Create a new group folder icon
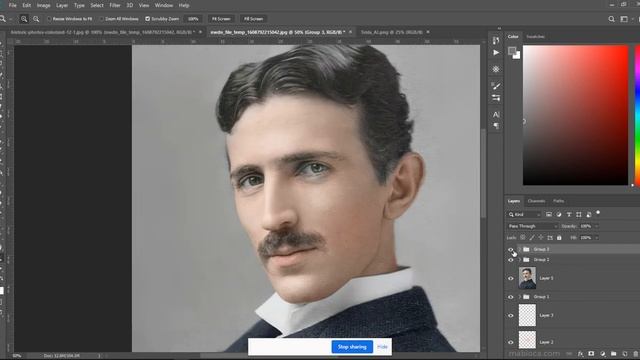Image resolution: width=640 pixels, height=360 pixels. coord(613,354)
